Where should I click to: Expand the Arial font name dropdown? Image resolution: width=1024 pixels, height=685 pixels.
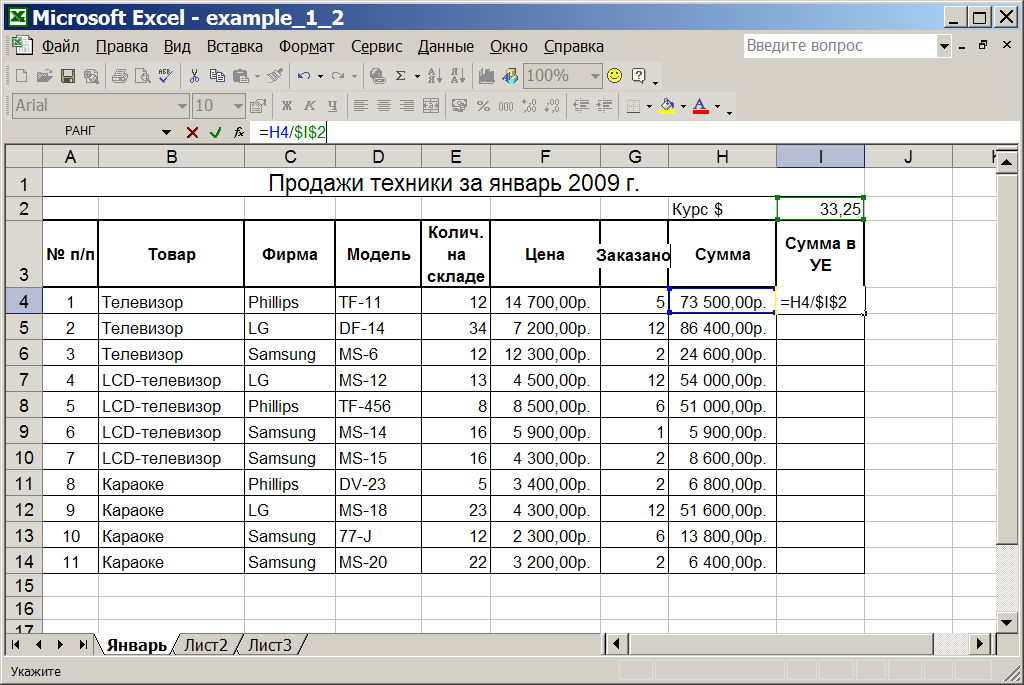pyautogui.click(x=182, y=106)
